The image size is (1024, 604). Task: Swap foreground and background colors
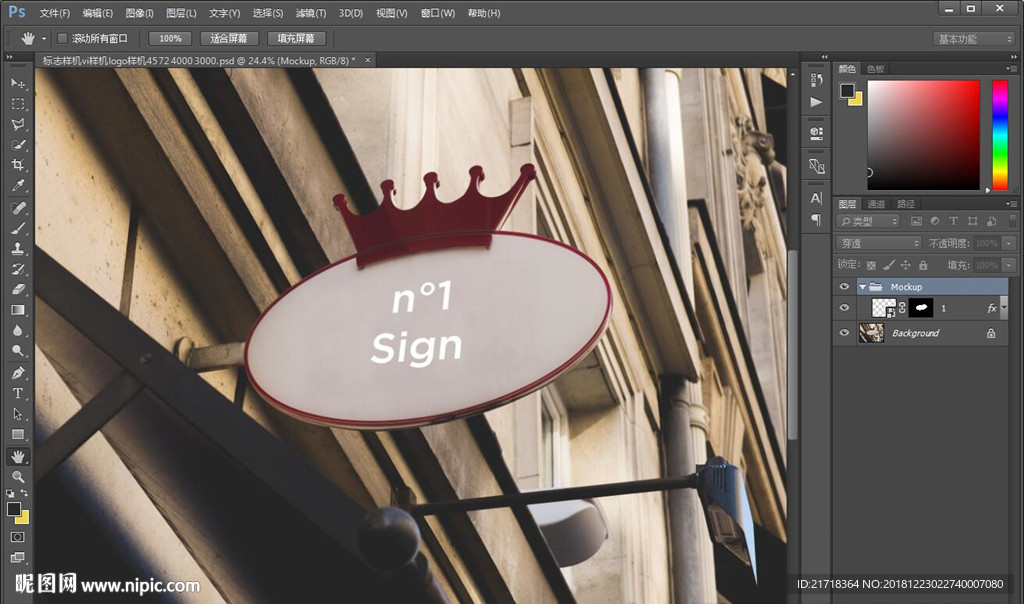(x=24, y=493)
